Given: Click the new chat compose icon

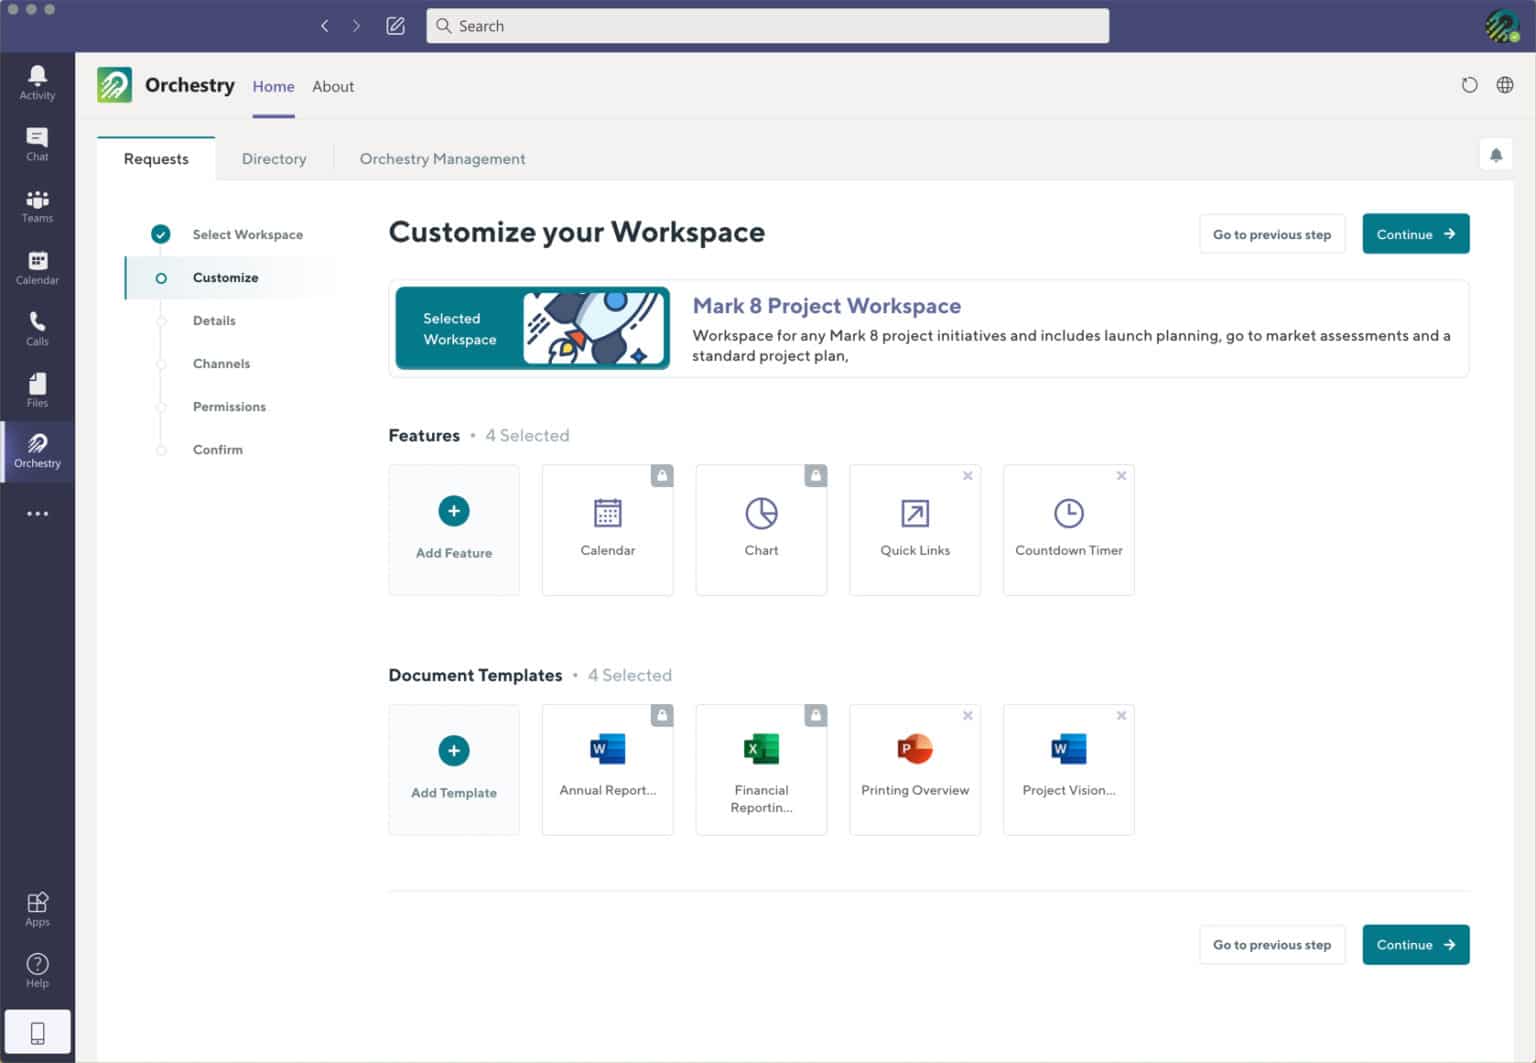Looking at the screenshot, I should 395,26.
